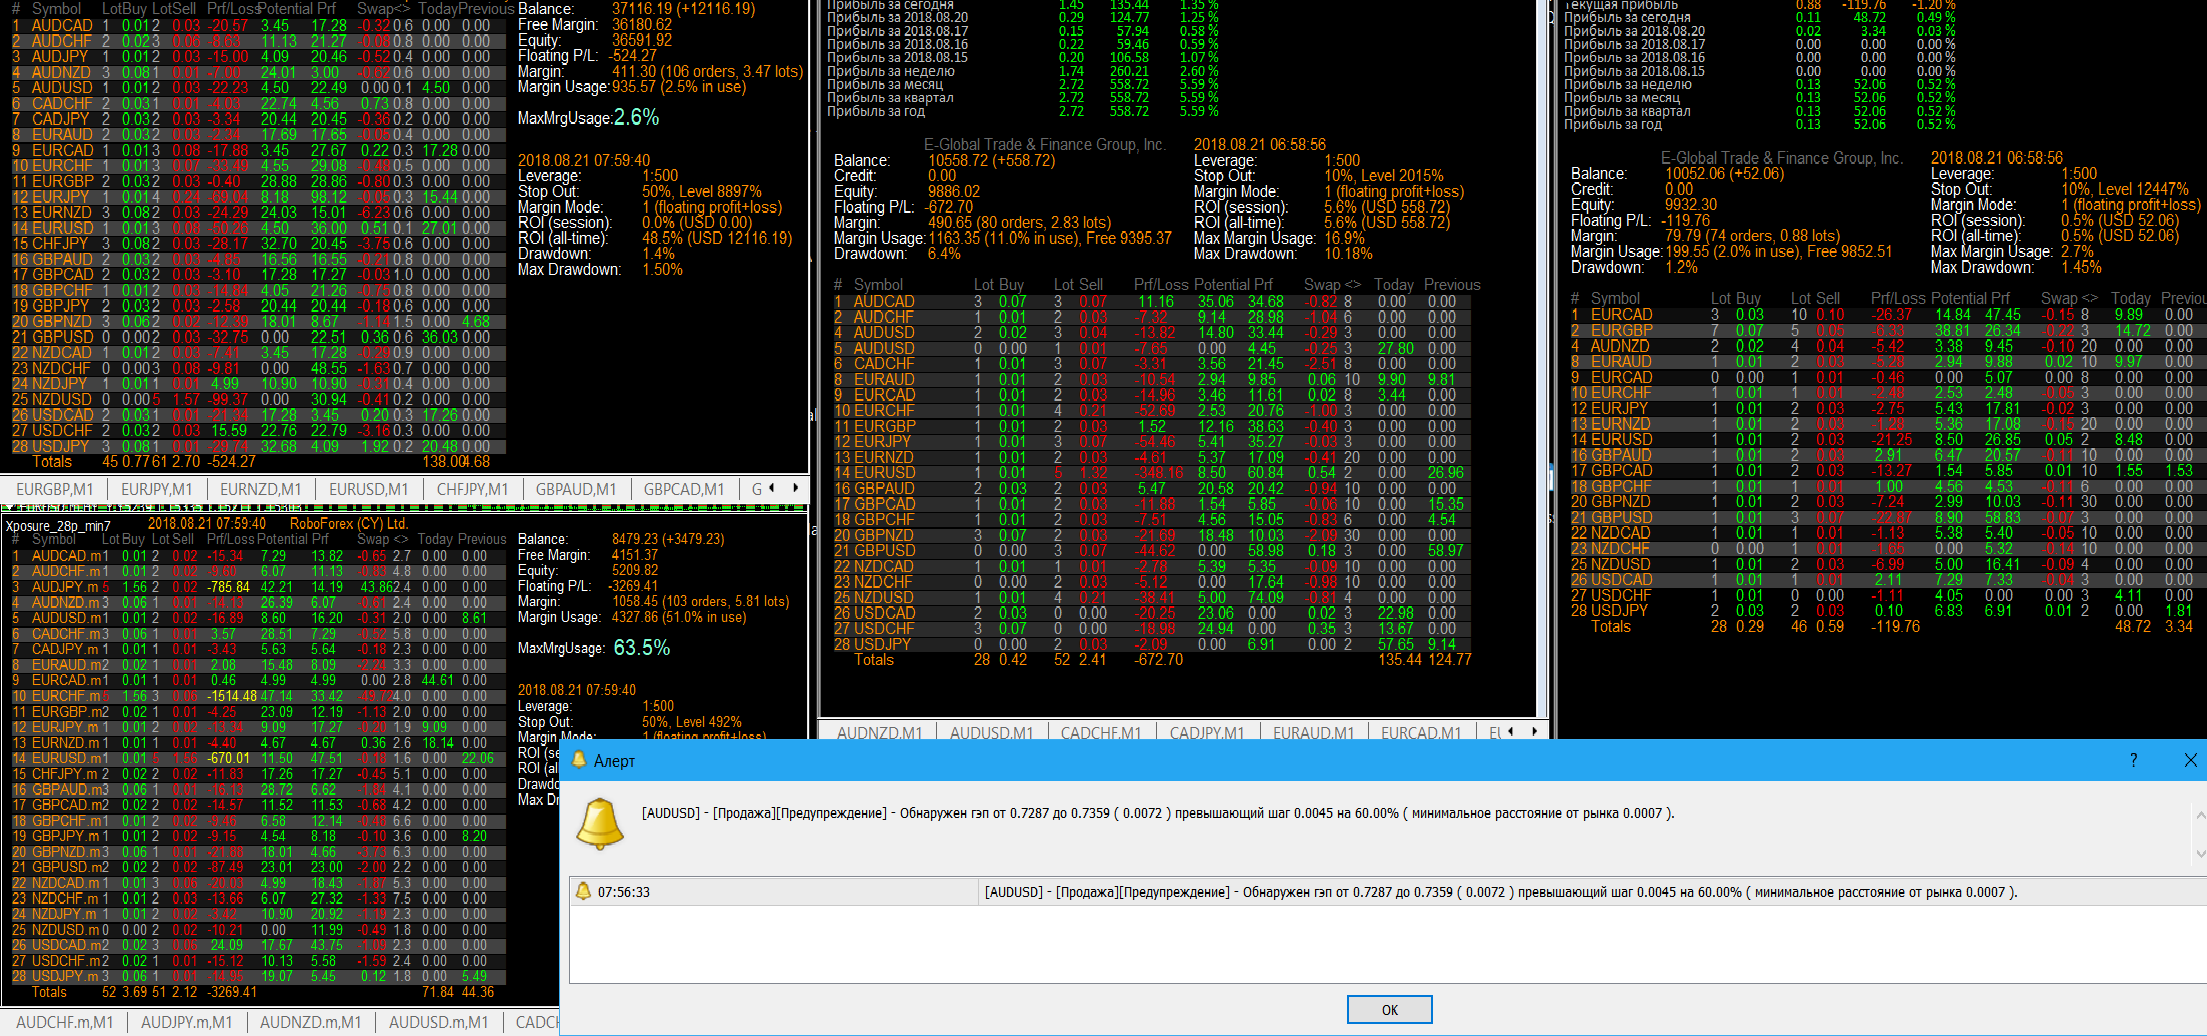Click the Free Margin value 36180.62
Viewport: 2207px width, 1036px height.
[x=642, y=24]
